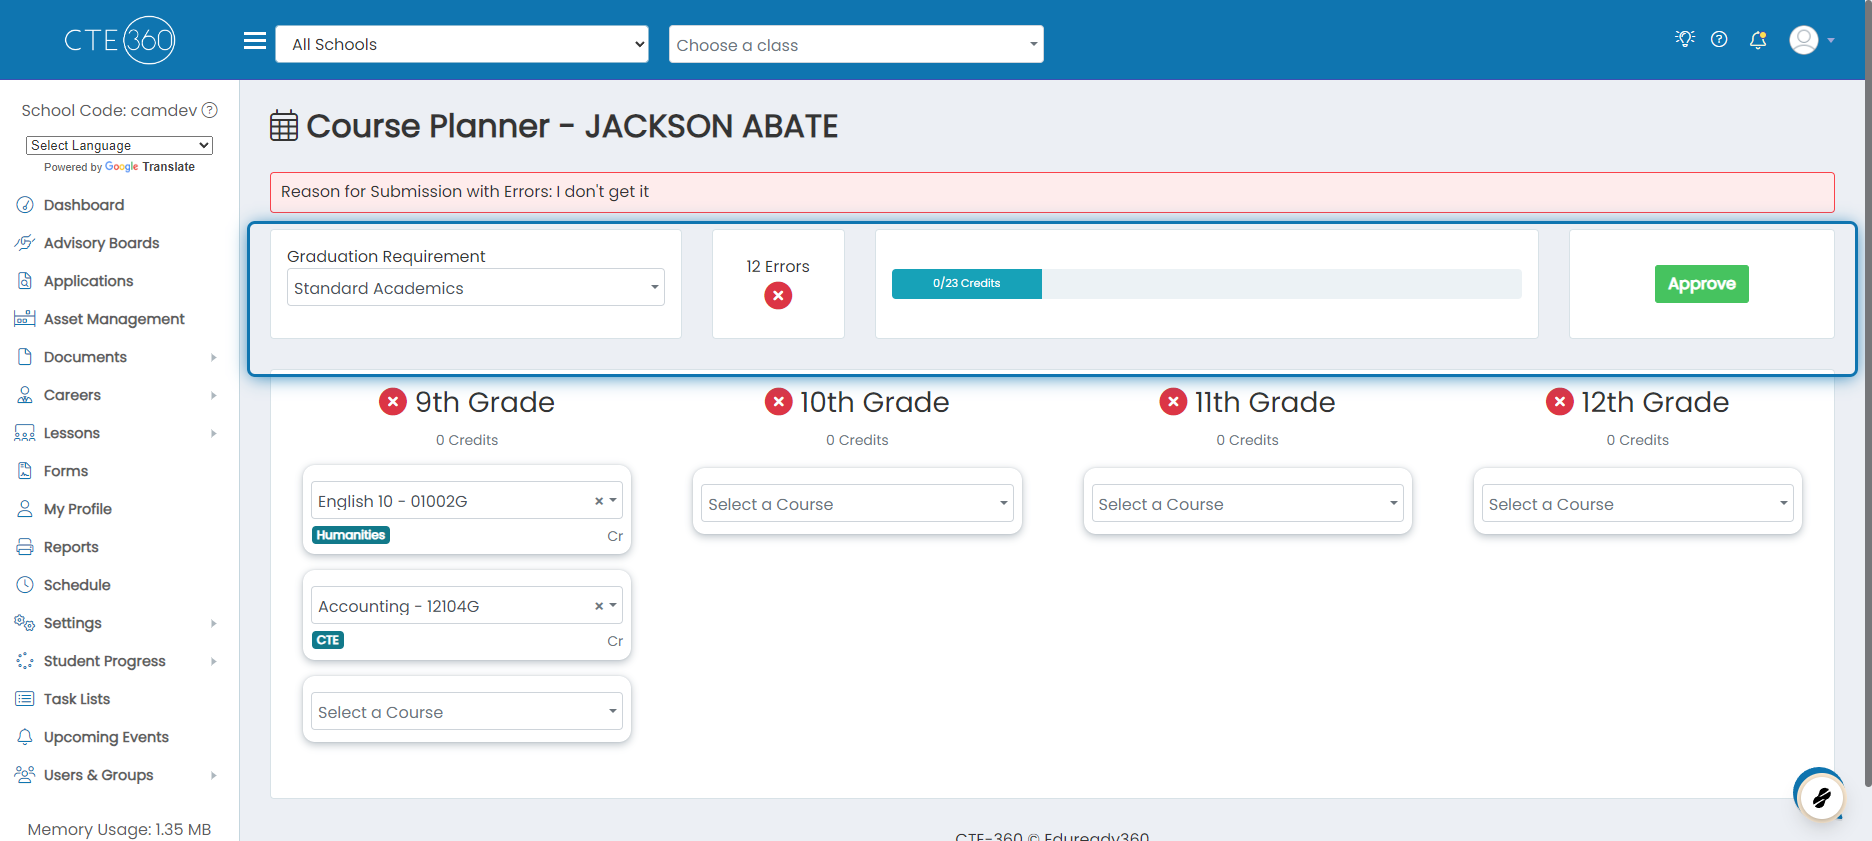Open the lightbulb ideas icon
This screenshot has width=1872, height=841.
tap(1685, 39)
